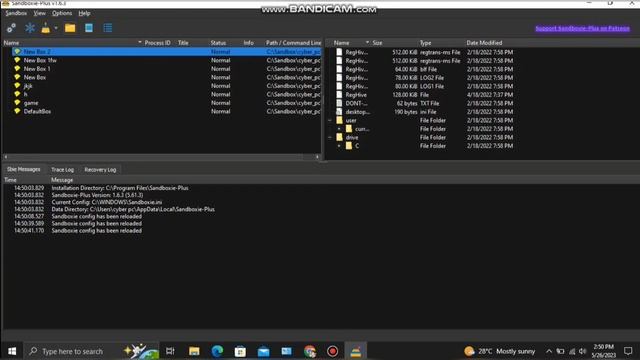Open the View menu
Image resolution: width=640 pixels, height=360 pixels.
[x=40, y=13]
